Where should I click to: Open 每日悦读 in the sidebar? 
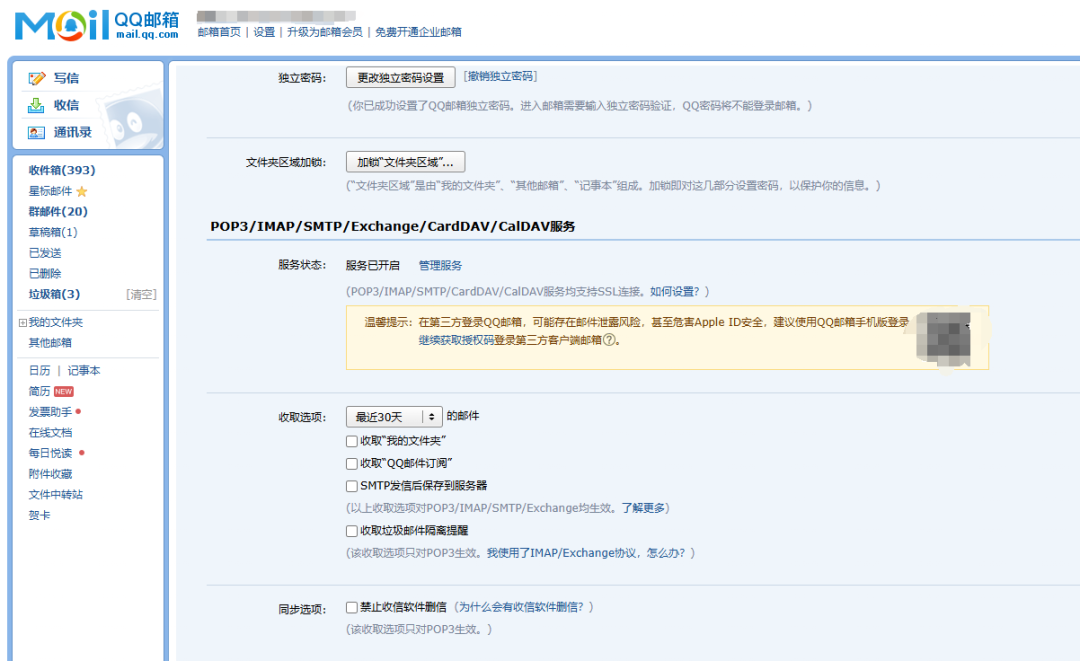(50, 453)
